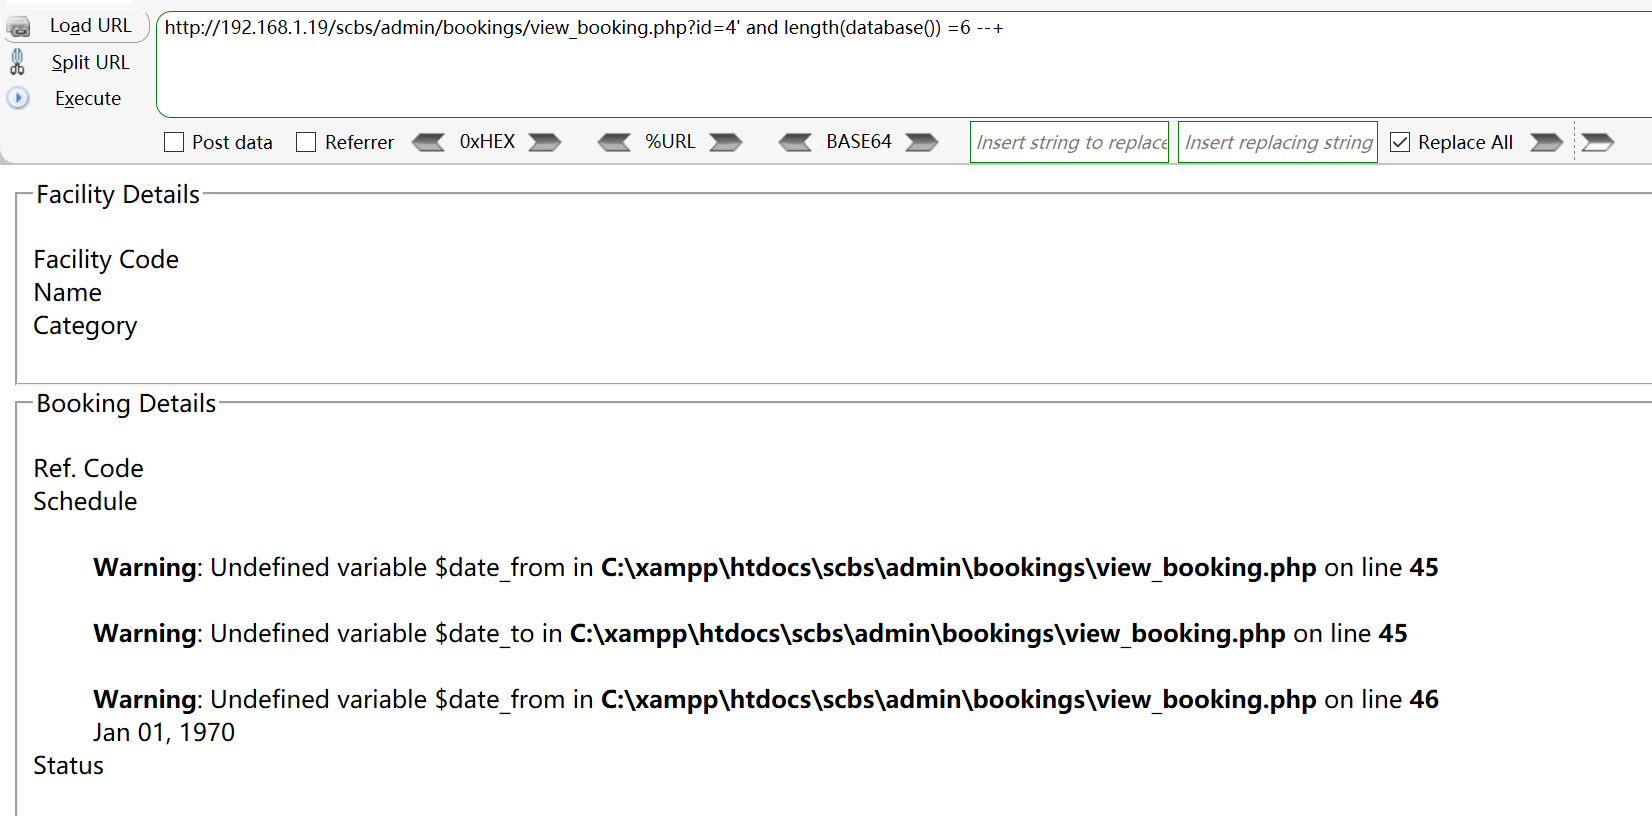Click the 'Facility Details' section heading
Viewport: 1652px width, 816px height.
[118, 194]
